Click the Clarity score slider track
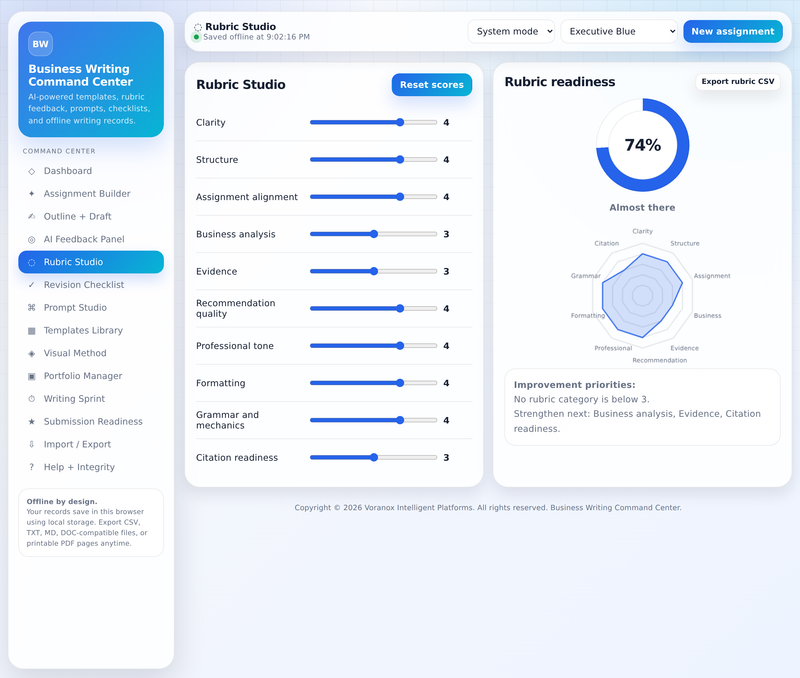Viewport: 800px width, 678px height. click(x=373, y=122)
